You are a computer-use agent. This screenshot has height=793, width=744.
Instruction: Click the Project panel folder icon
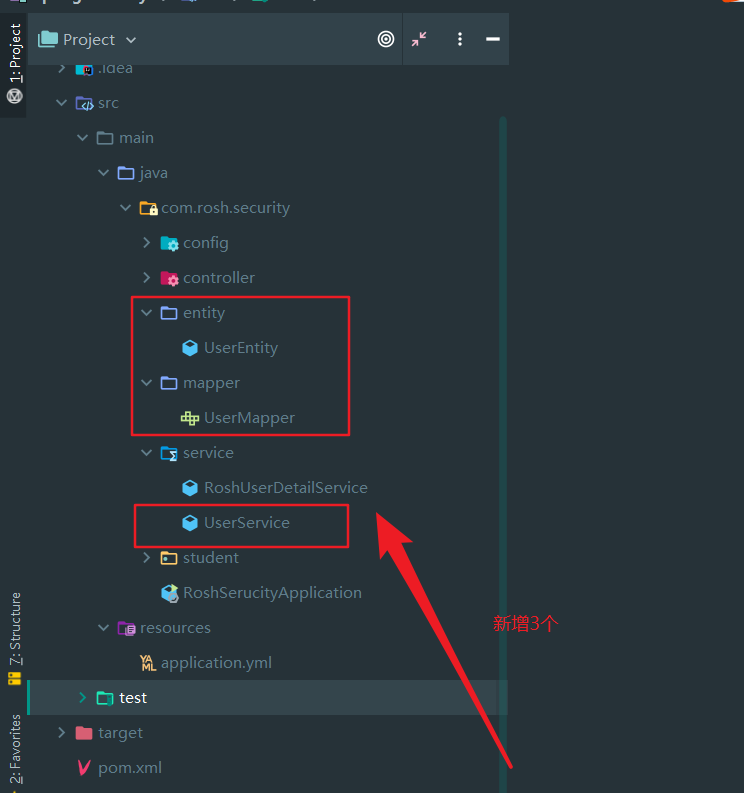click(48, 39)
